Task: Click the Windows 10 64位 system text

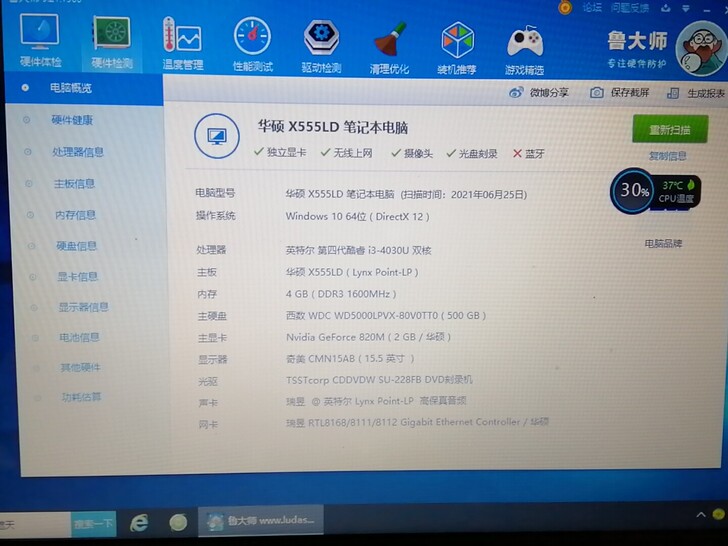Action: 358,216
